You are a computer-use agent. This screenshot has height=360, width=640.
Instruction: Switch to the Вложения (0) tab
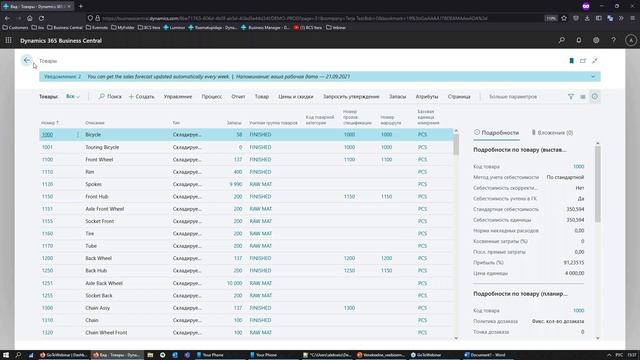coord(552,133)
